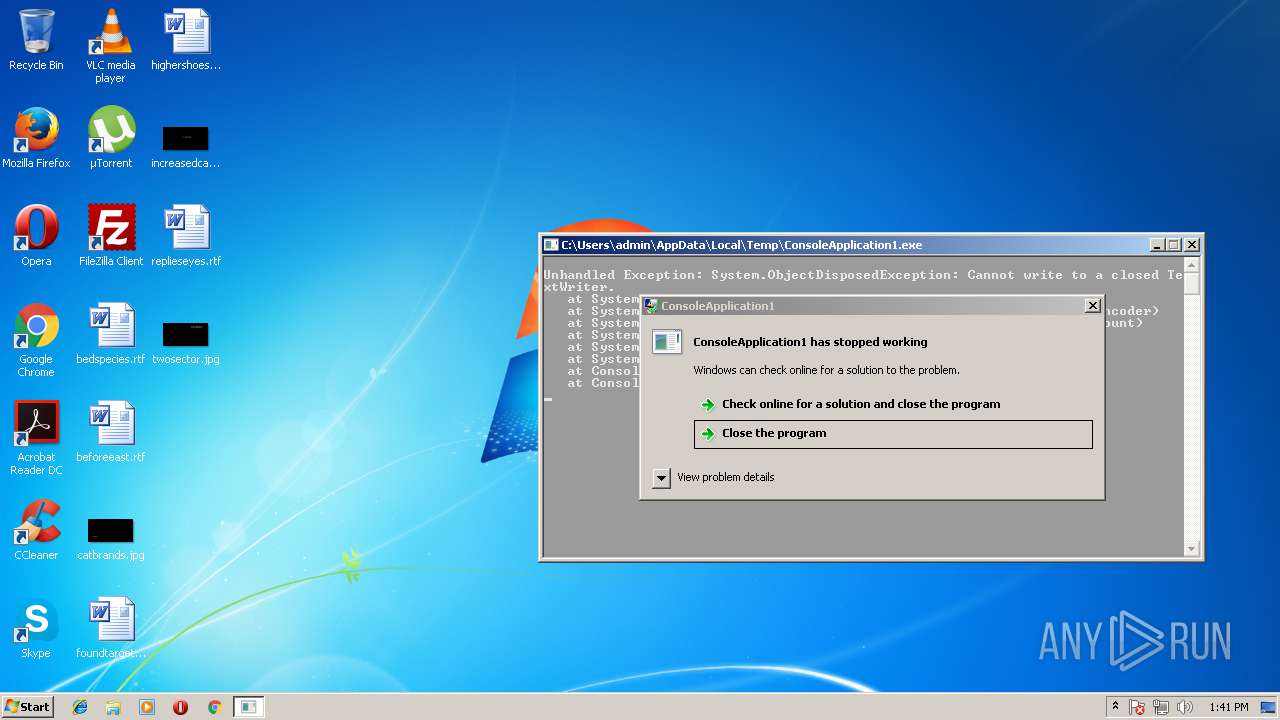Select the highershoes document icon

pos(186,40)
